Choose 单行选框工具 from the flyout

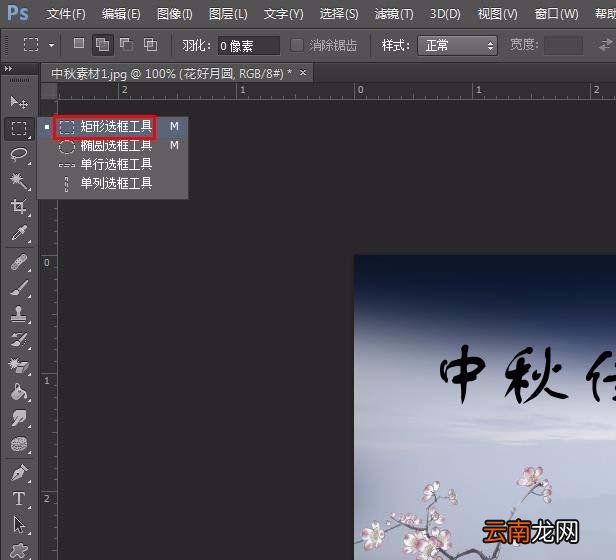113,164
